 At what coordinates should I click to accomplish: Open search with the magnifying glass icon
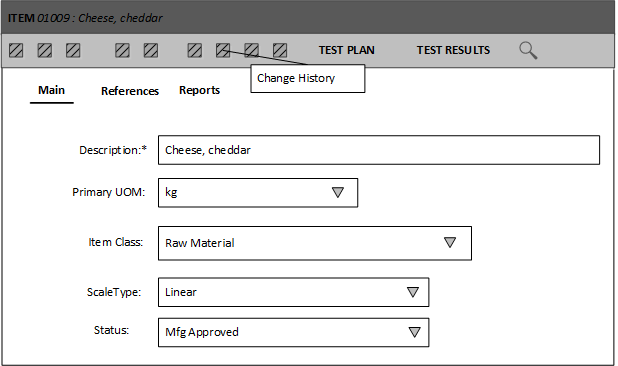point(528,50)
